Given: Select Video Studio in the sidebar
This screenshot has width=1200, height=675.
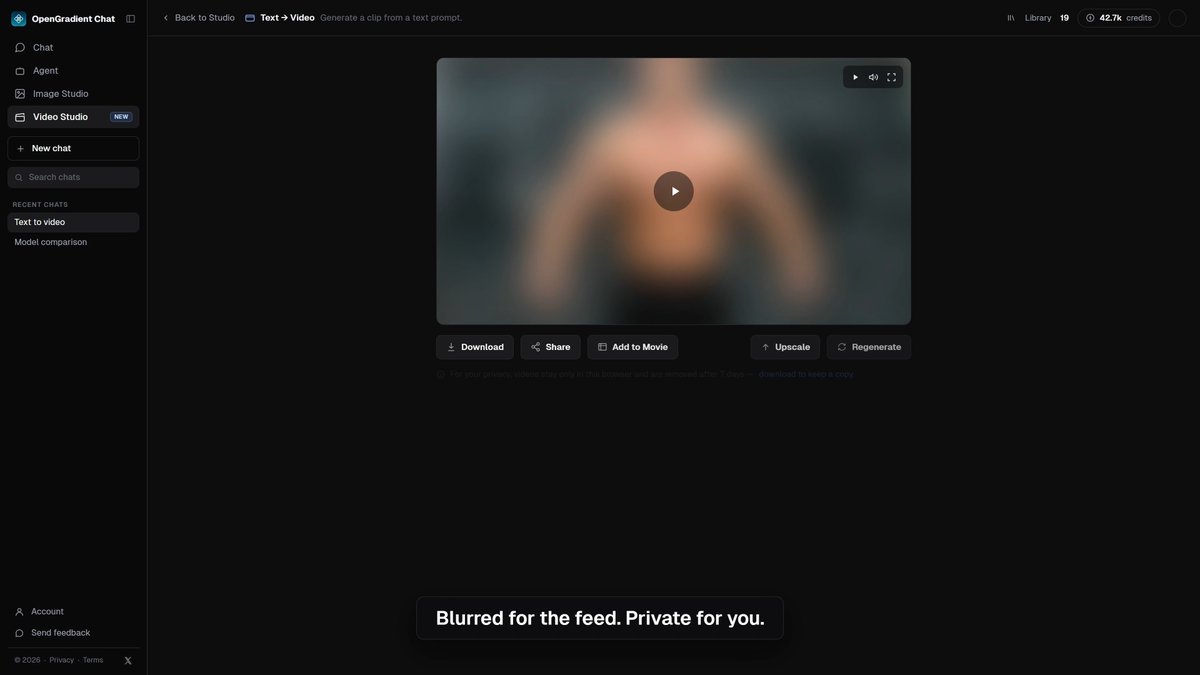Looking at the screenshot, I should click(73, 117).
